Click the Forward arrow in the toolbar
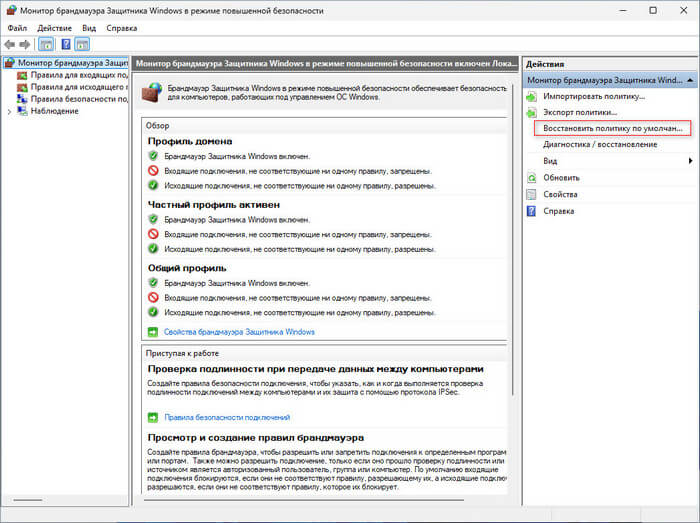This screenshot has height=523, width=700. click(x=25, y=45)
